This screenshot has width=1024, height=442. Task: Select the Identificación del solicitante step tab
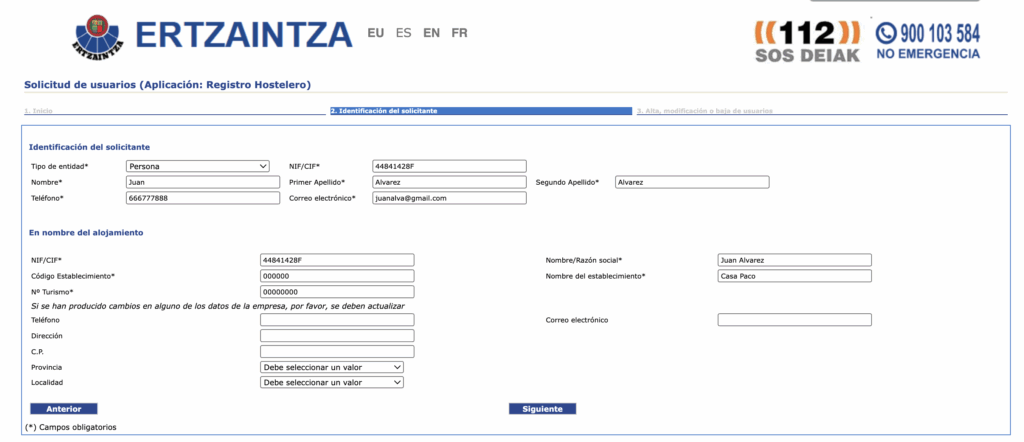(x=383, y=111)
